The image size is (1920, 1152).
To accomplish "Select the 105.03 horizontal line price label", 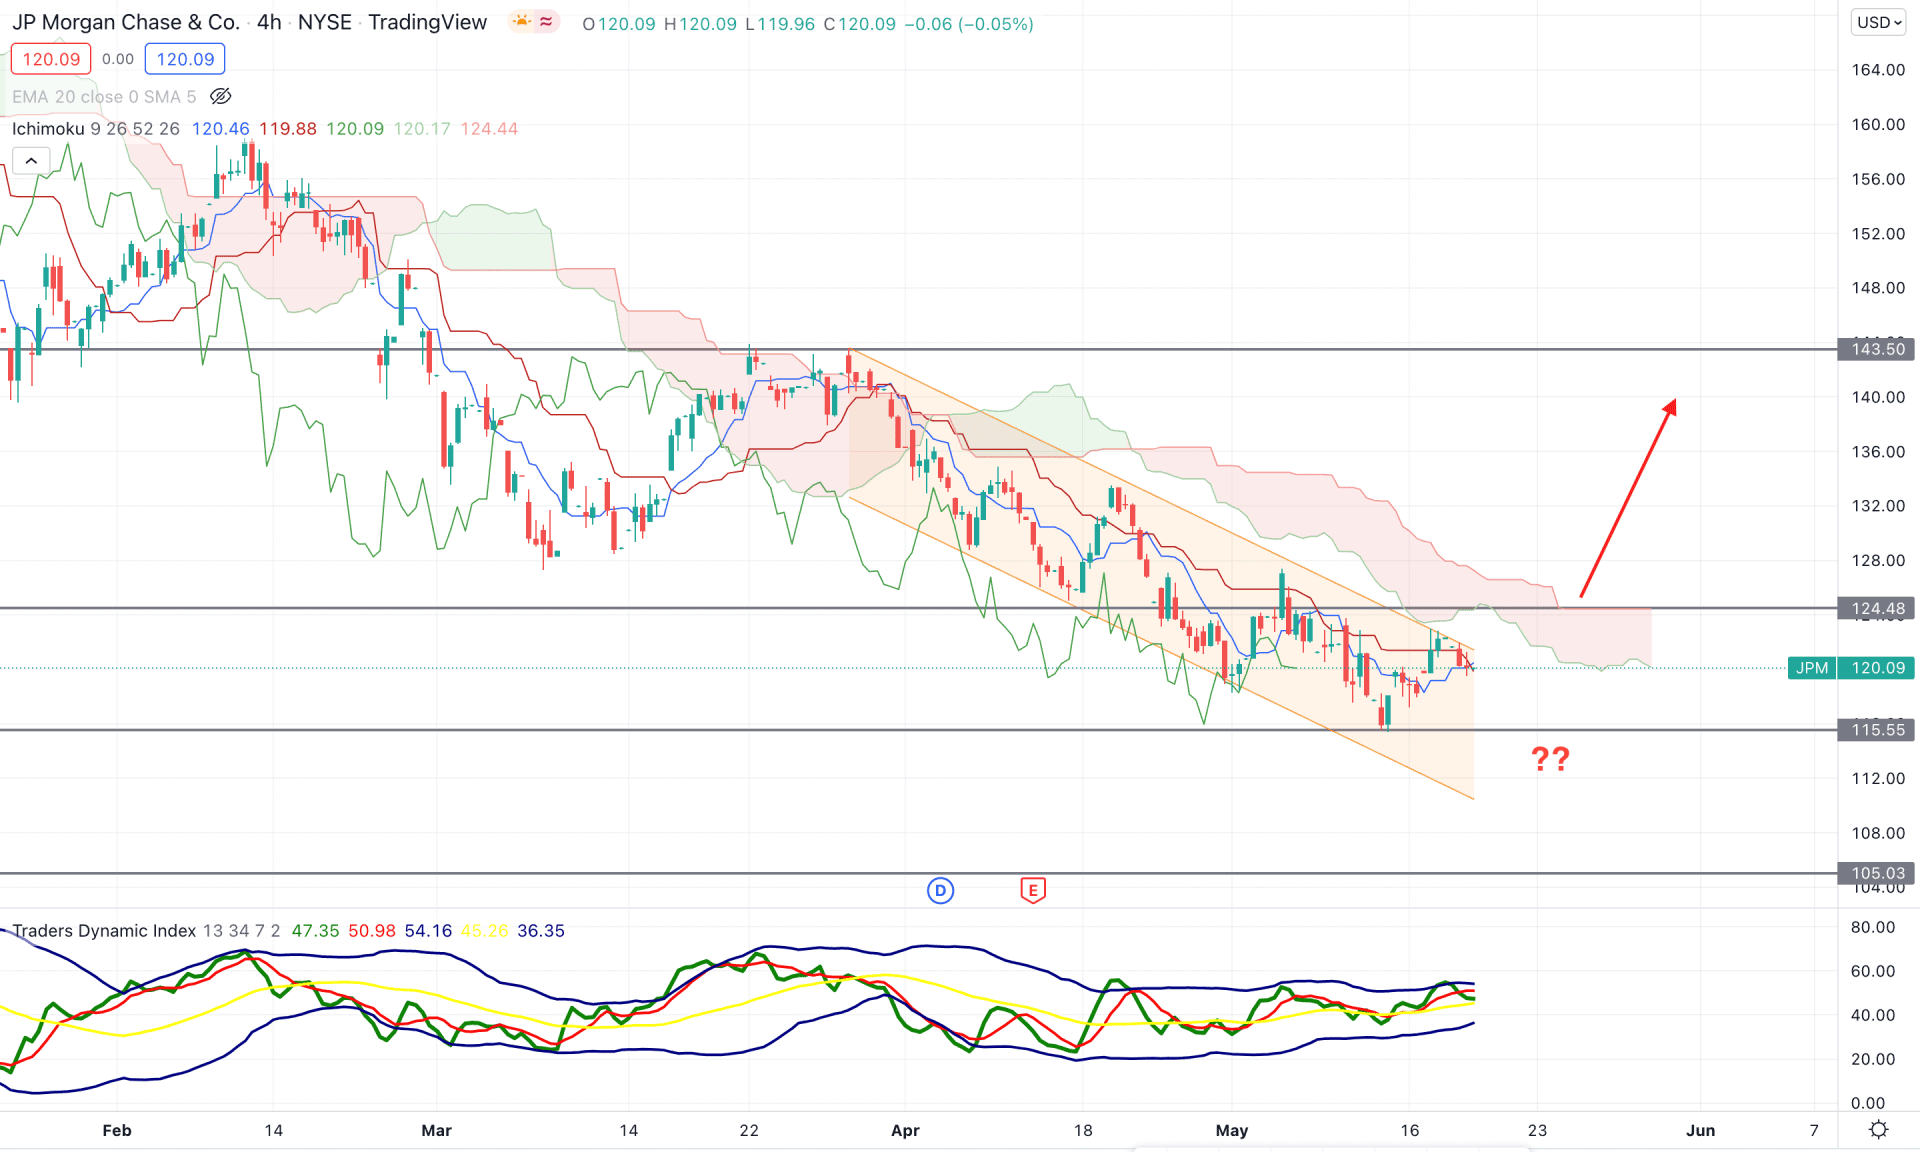I will (x=1877, y=873).
